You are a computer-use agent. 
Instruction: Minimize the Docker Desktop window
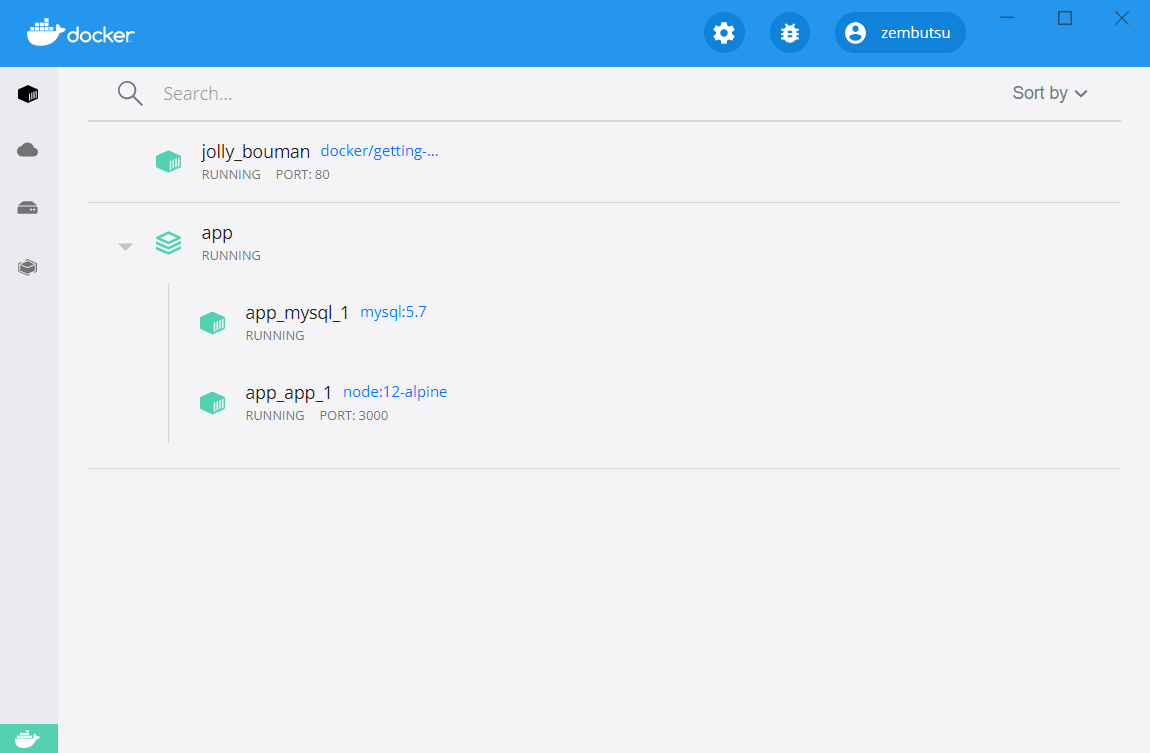point(1007,18)
